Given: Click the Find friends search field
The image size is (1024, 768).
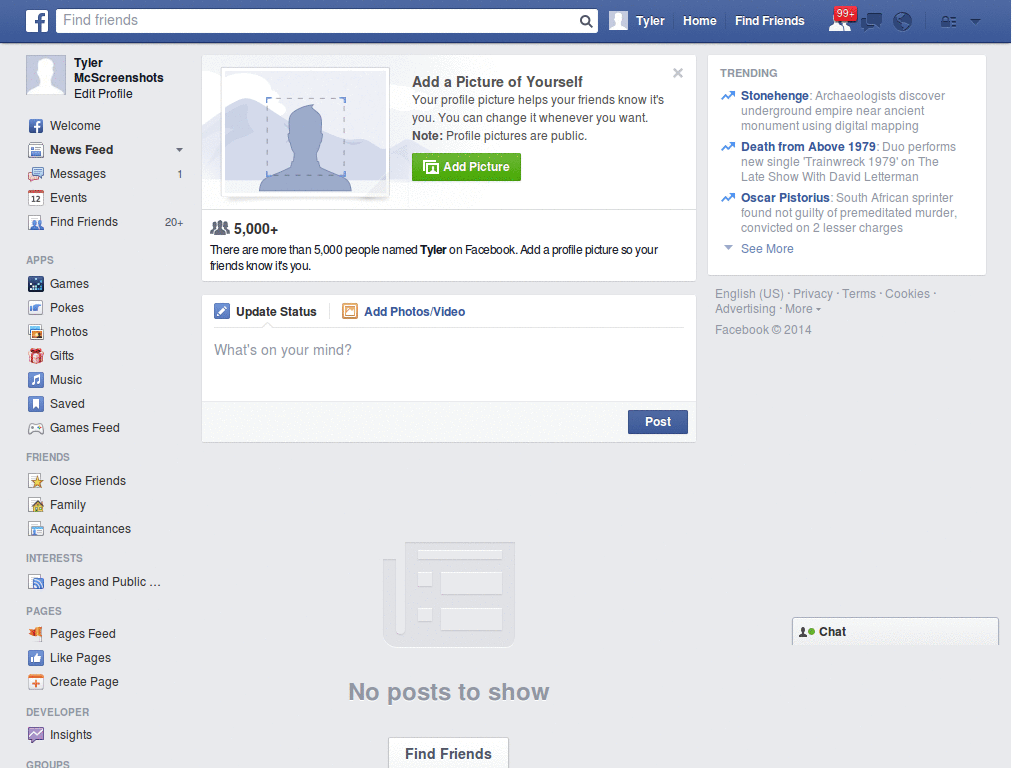Looking at the screenshot, I should [x=300, y=20].
